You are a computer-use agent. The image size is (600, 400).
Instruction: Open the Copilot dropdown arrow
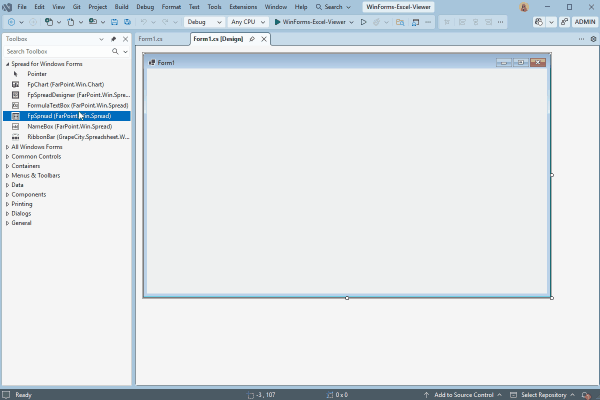click(x=551, y=22)
